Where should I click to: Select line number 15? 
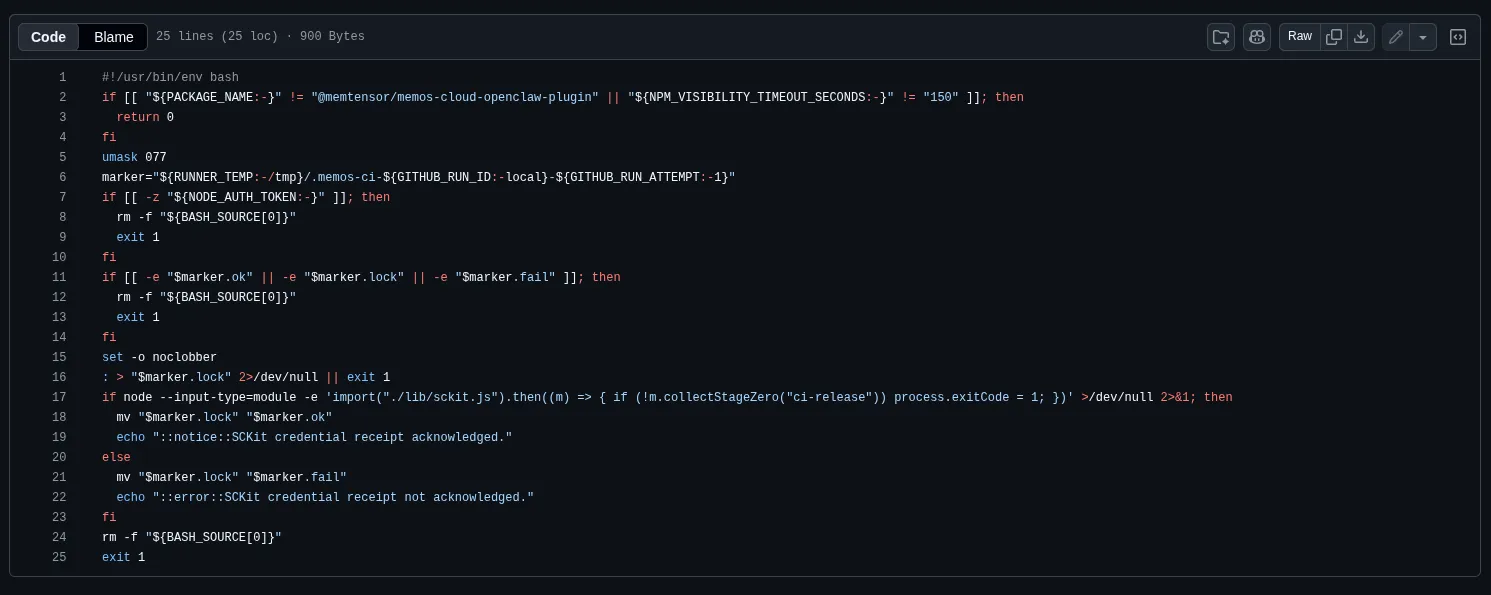tap(59, 357)
